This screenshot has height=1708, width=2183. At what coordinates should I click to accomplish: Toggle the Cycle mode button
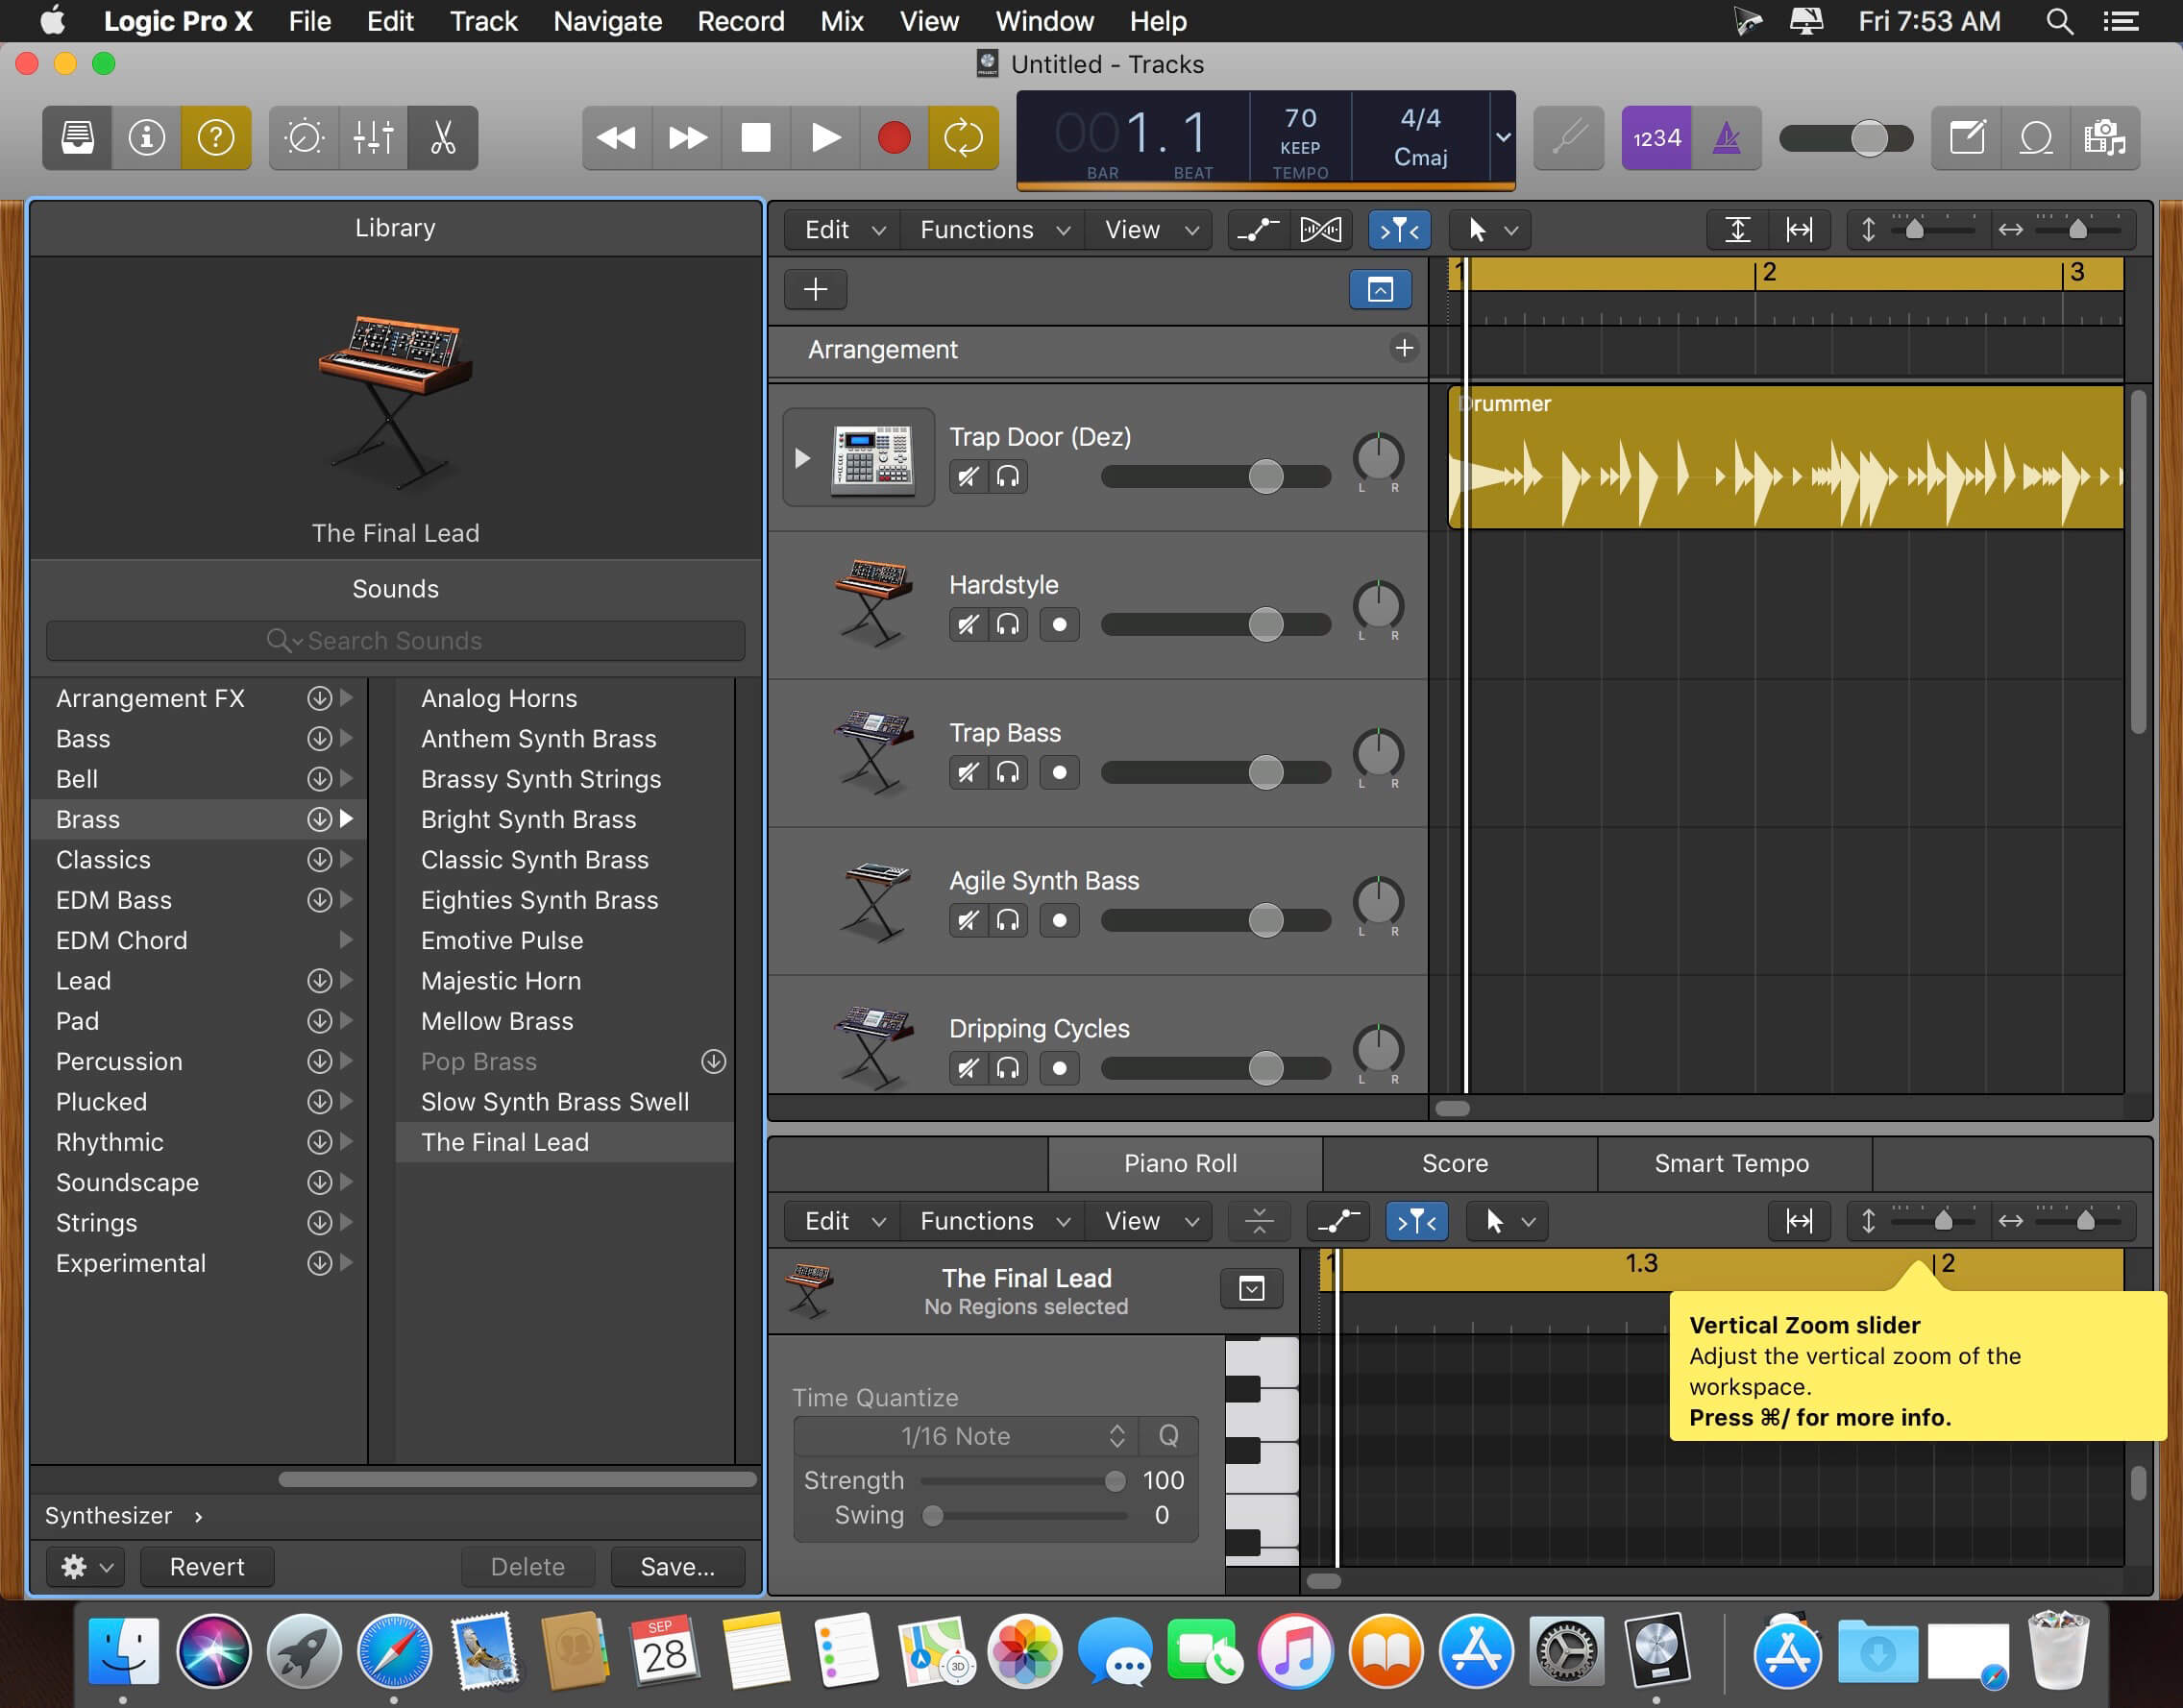coord(963,137)
